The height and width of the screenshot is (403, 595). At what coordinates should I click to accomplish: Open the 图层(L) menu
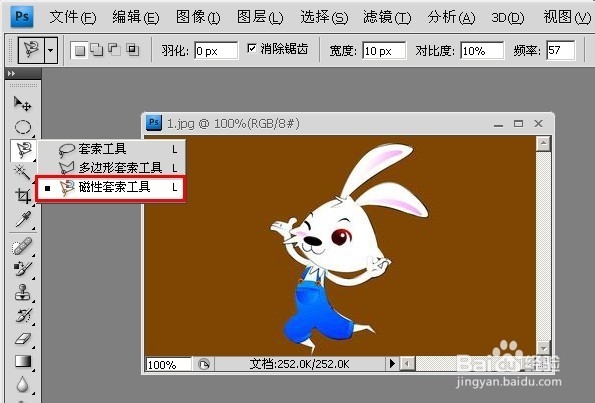point(260,17)
